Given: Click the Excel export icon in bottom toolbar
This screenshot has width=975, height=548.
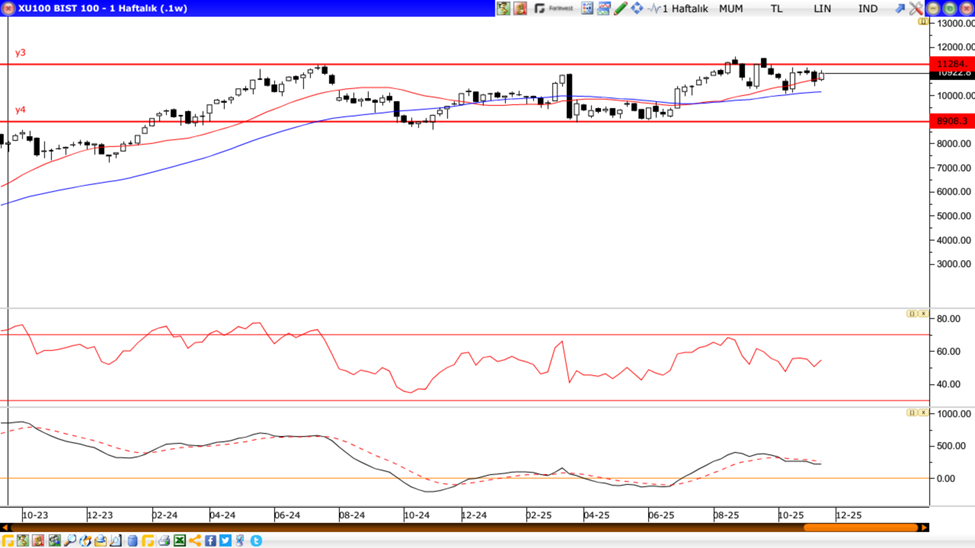Looking at the screenshot, I should click(x=180, y=541).
